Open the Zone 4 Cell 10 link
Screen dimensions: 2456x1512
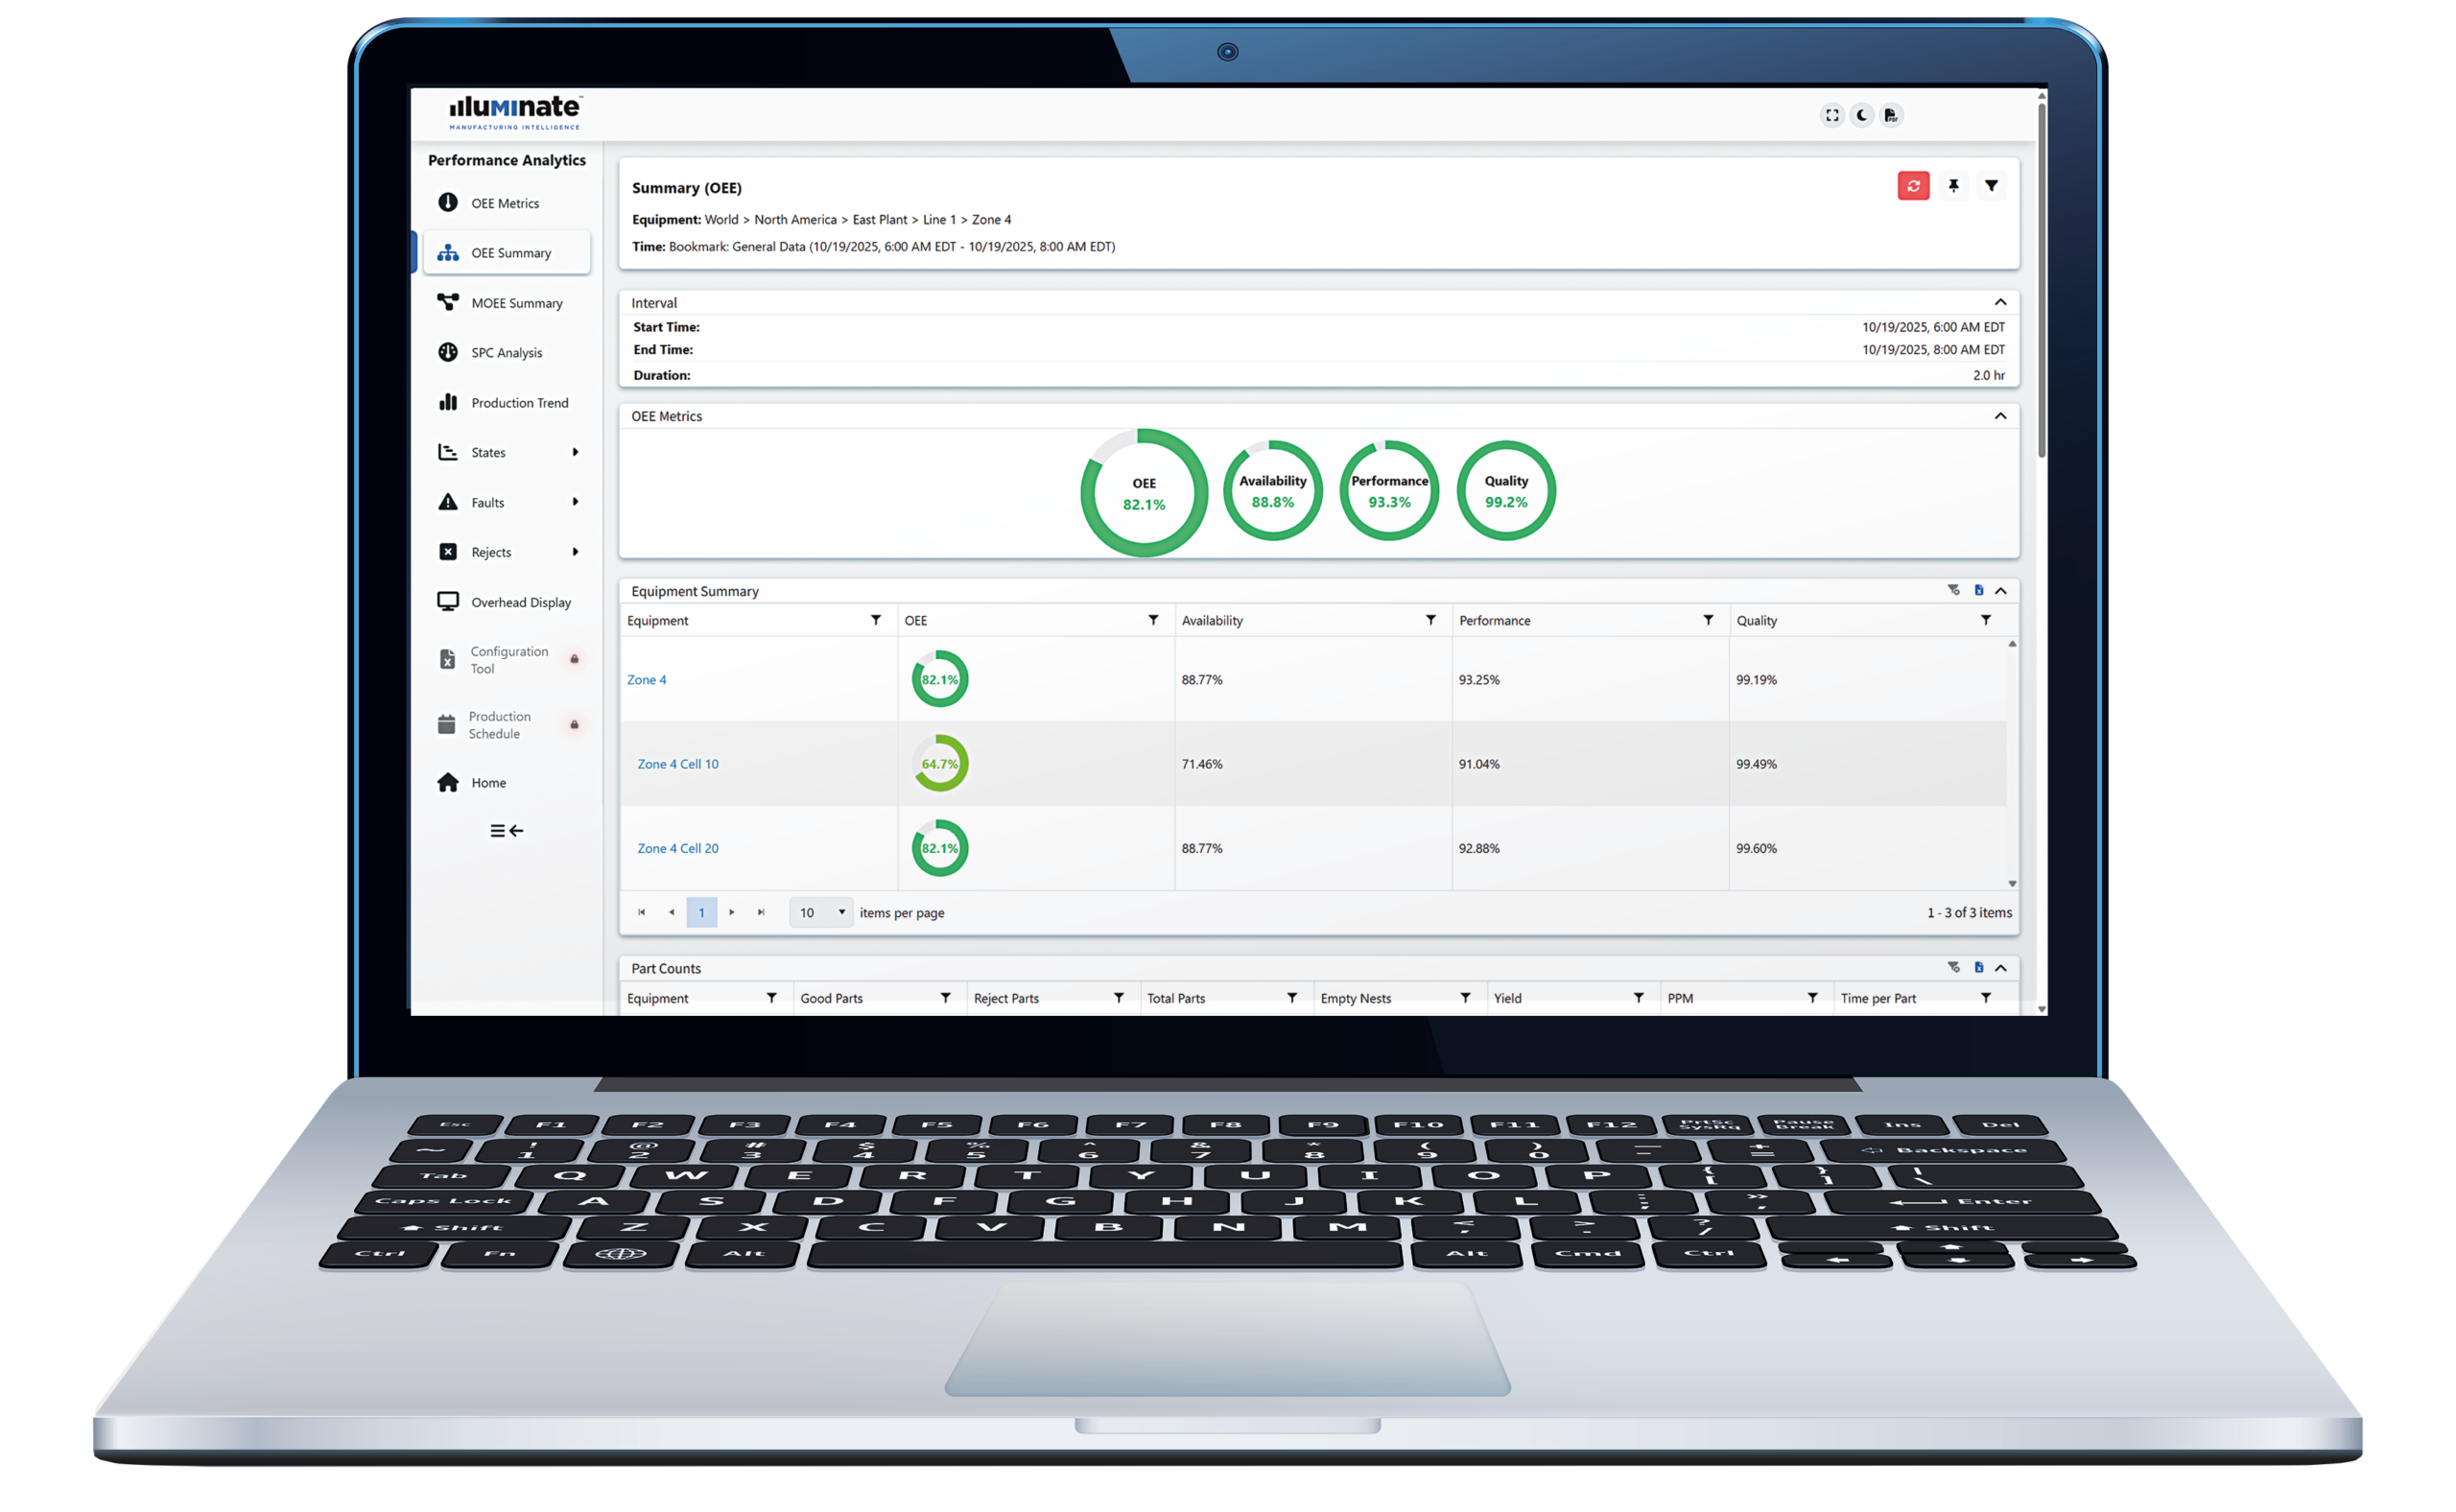coord(678,764)
